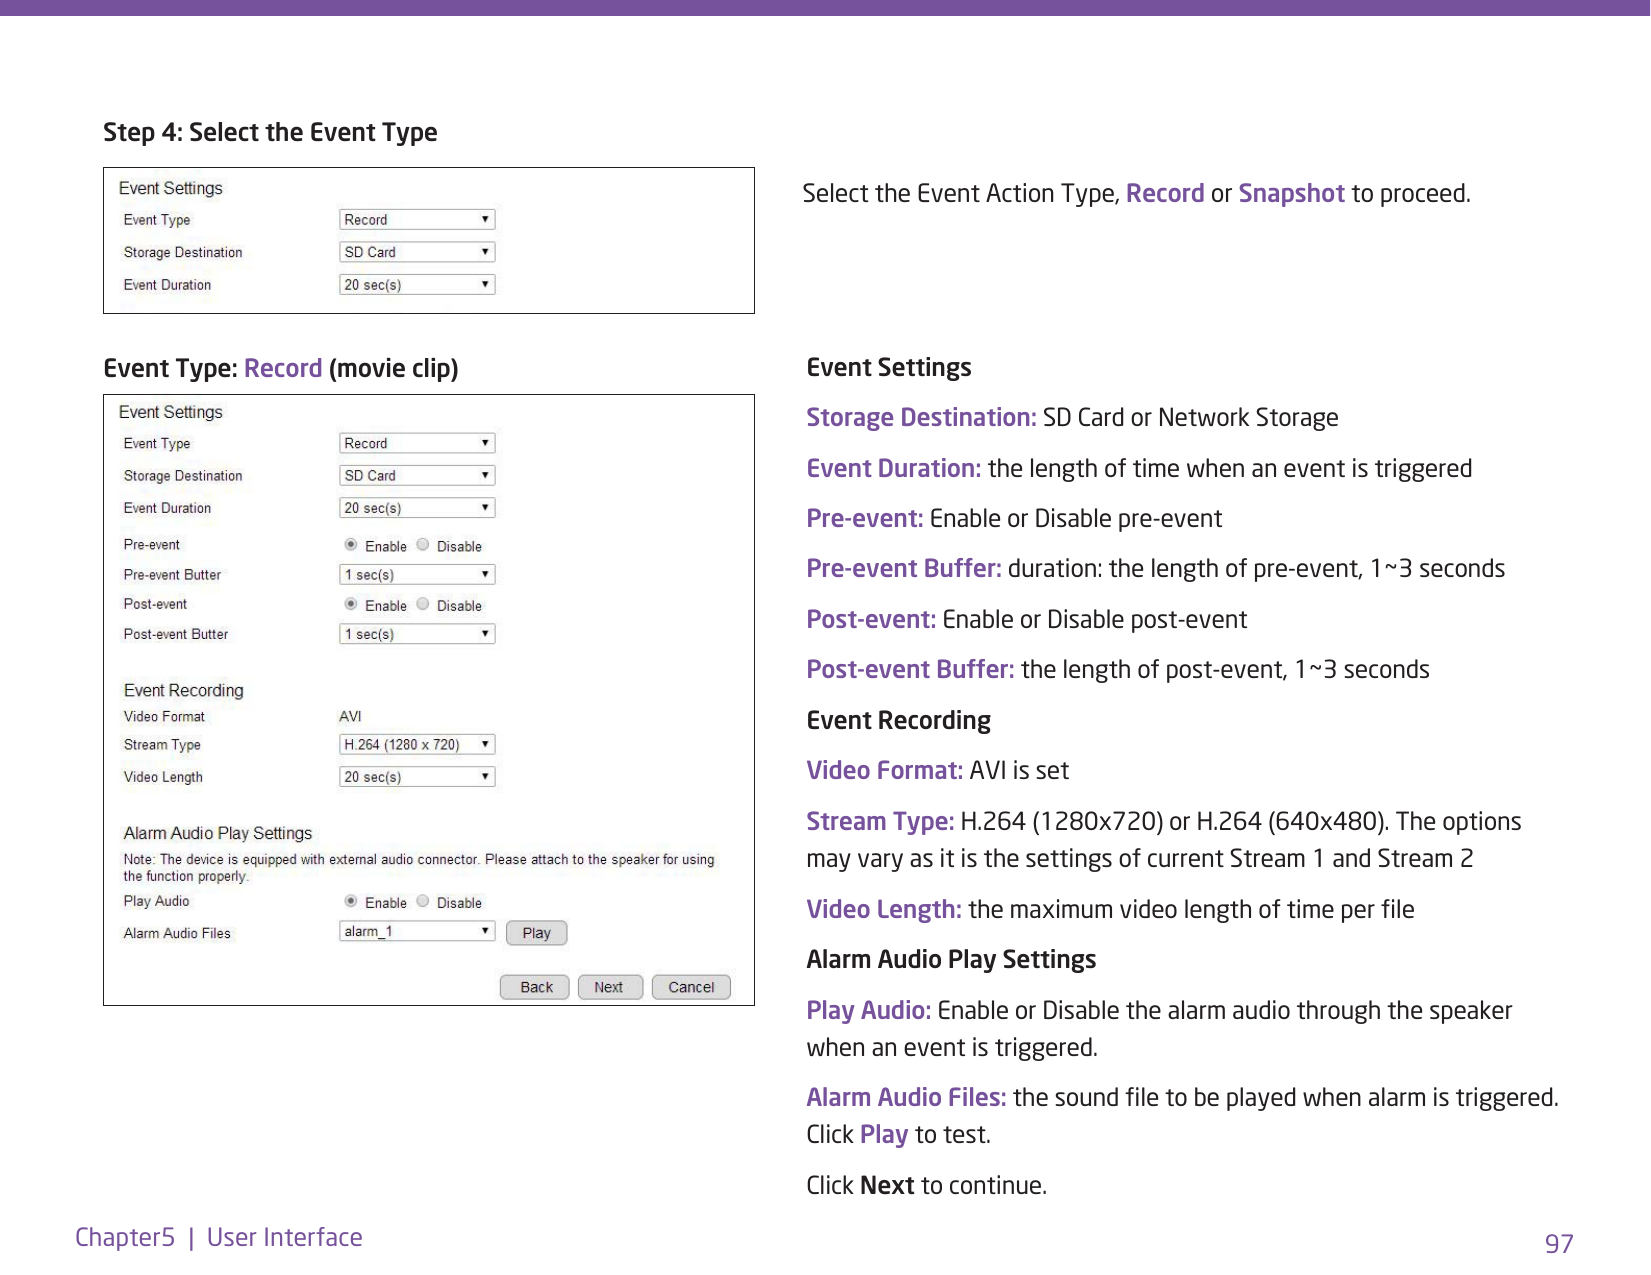Select Enable radio for Pre-event

351,545
